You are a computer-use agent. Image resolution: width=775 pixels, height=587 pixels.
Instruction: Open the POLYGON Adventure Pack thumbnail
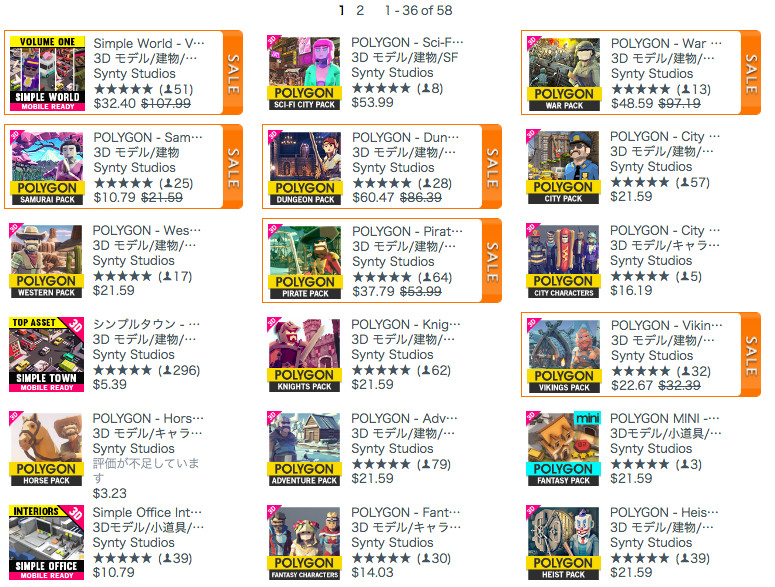(x=304, y=449)
